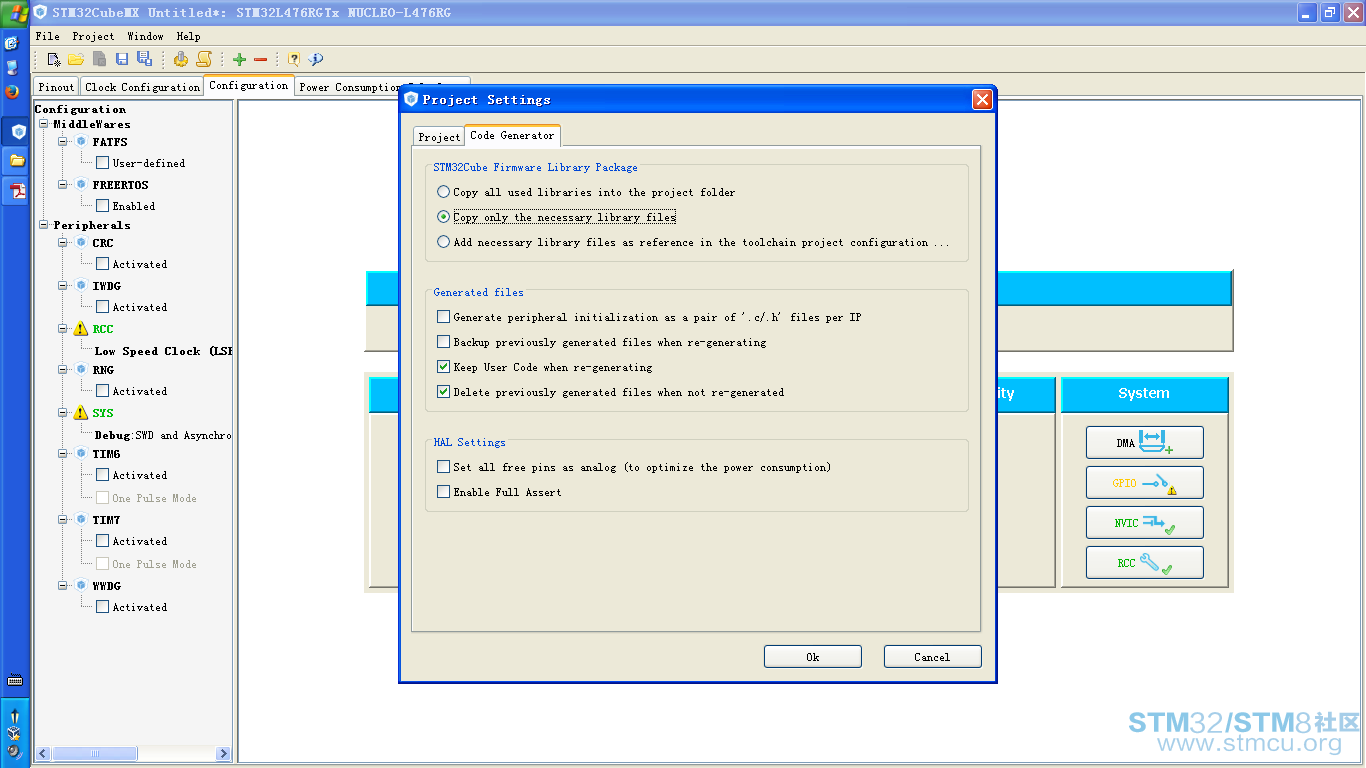Click the Ok button

coord(813,657)
